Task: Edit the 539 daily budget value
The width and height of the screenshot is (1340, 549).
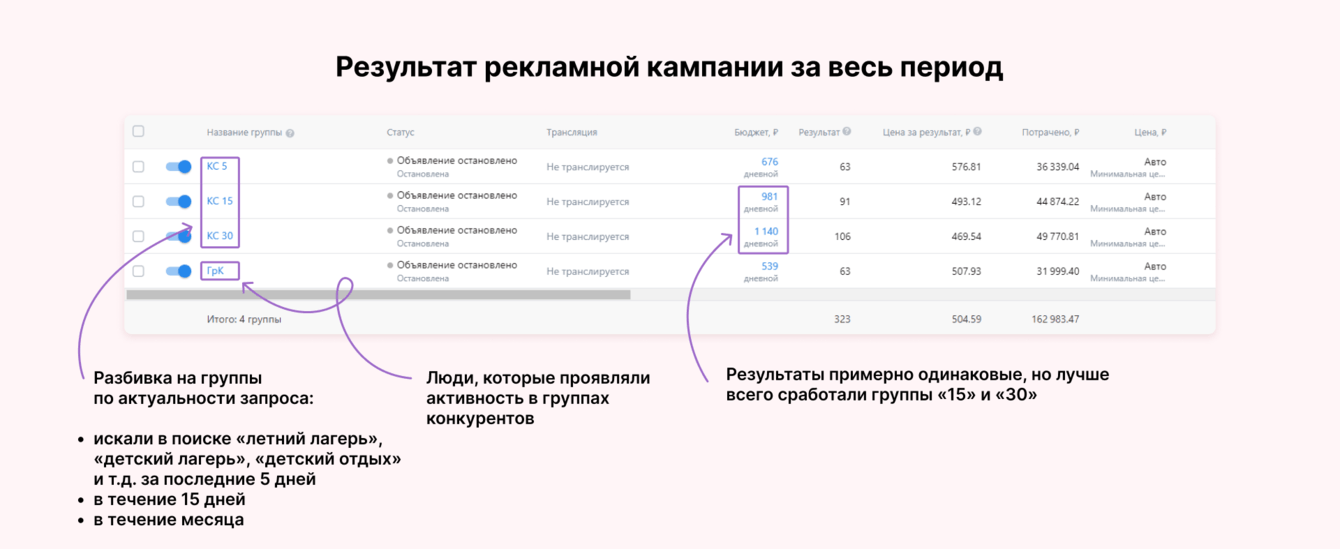Action: point(769,266)
